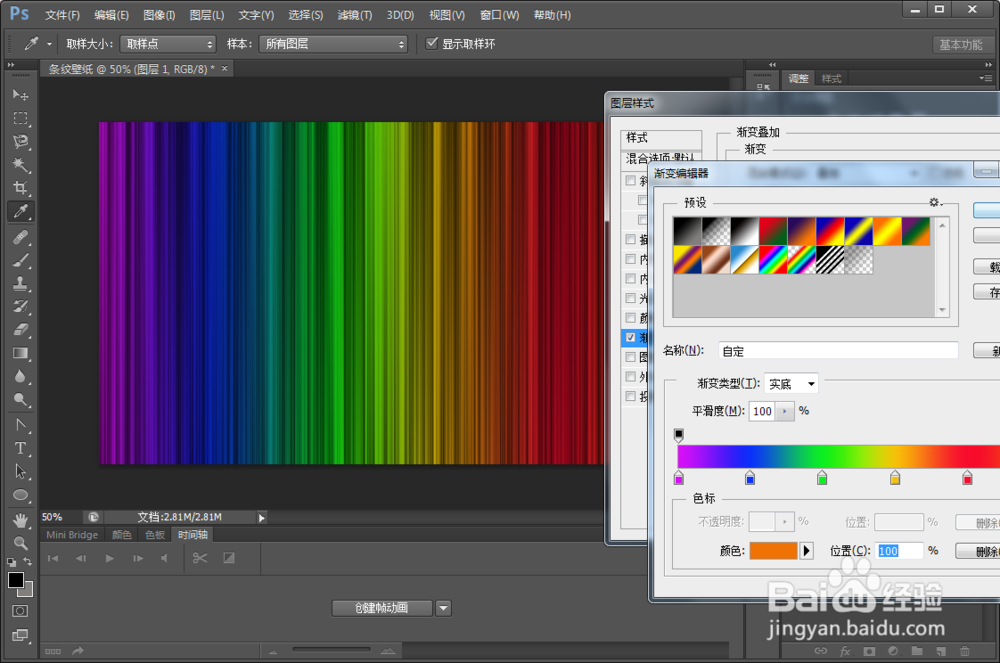Select the blue gradient color stop
Image resolution: width=1000 pixels, height=663 pixels.
tap(750, 478)
